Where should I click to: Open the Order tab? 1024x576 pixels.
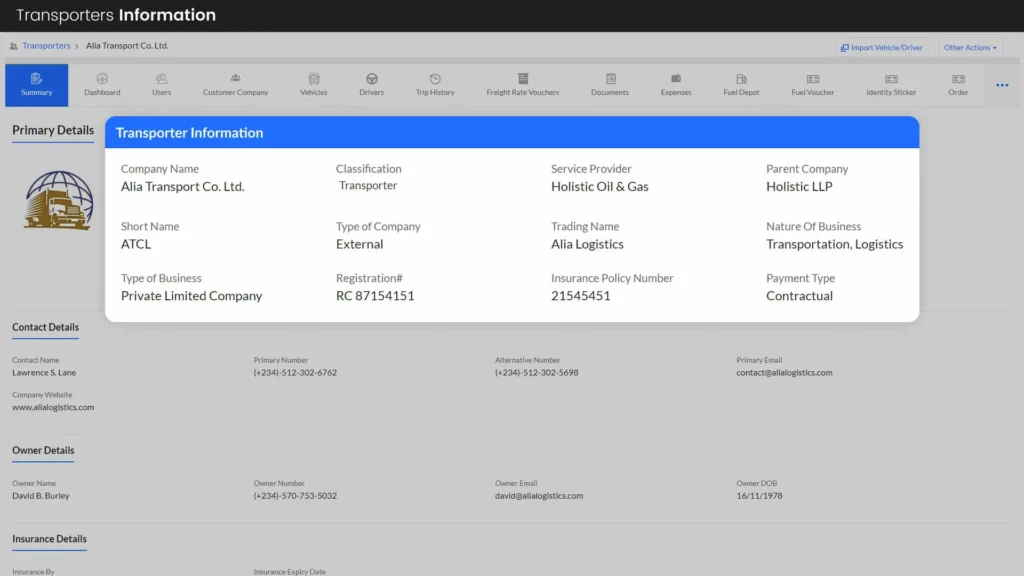coord(958,85)
